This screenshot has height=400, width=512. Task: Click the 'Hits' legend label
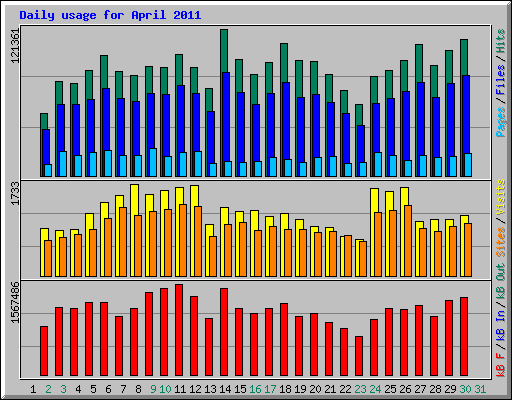click(x=501, y=41)
